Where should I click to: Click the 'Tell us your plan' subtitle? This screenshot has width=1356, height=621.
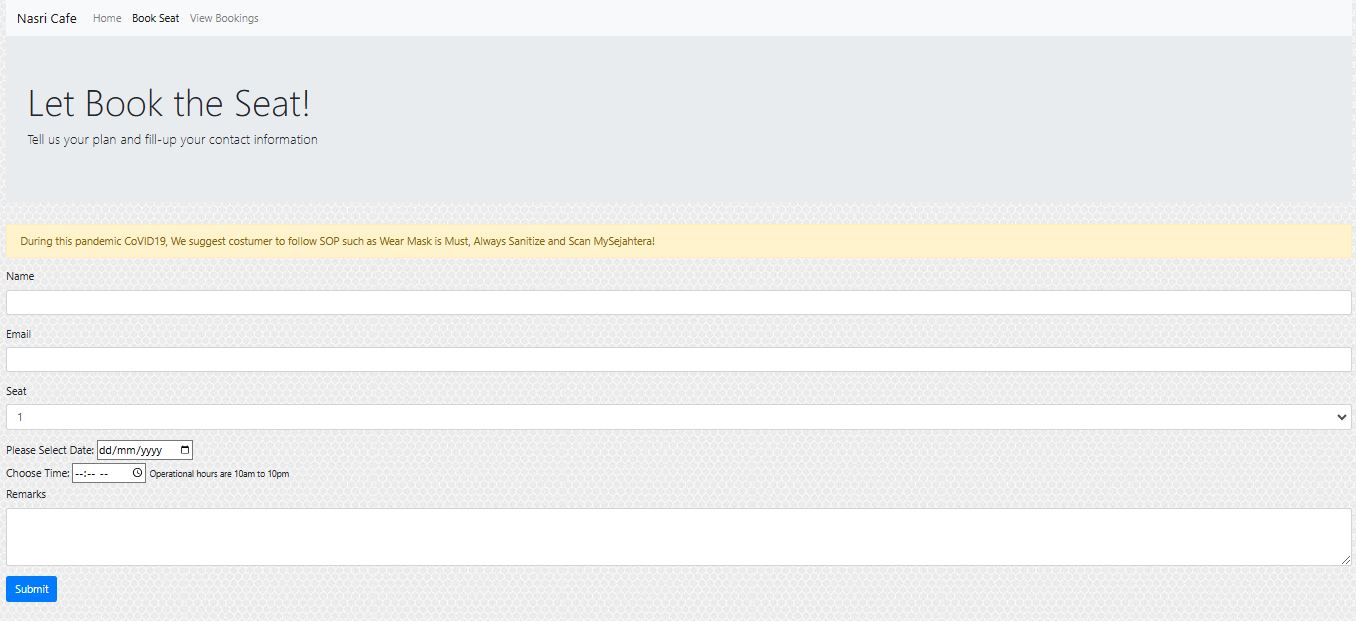pos(172,140)
